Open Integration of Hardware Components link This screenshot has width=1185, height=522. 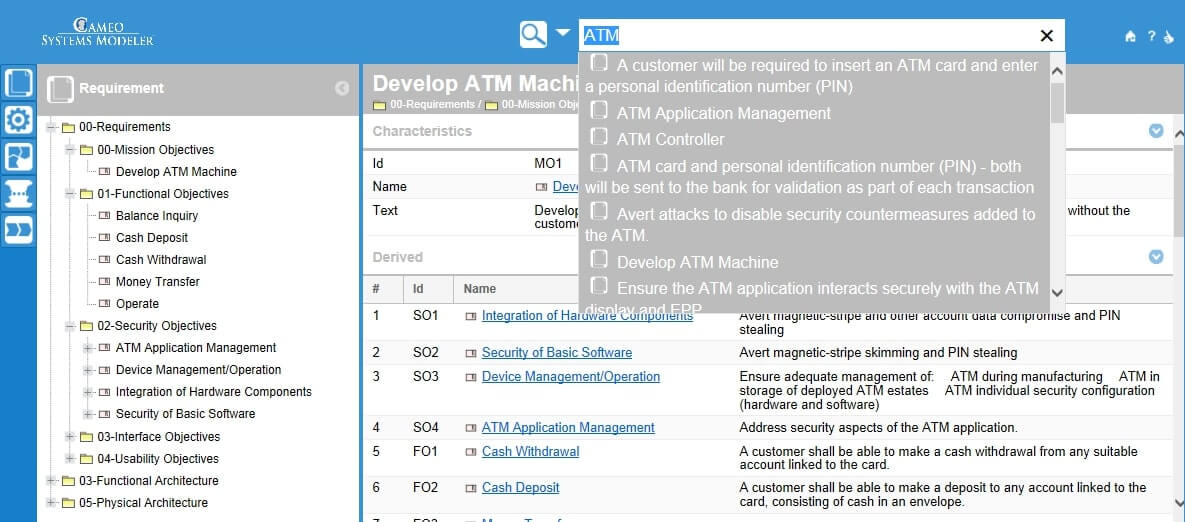[x=587, y=316]
